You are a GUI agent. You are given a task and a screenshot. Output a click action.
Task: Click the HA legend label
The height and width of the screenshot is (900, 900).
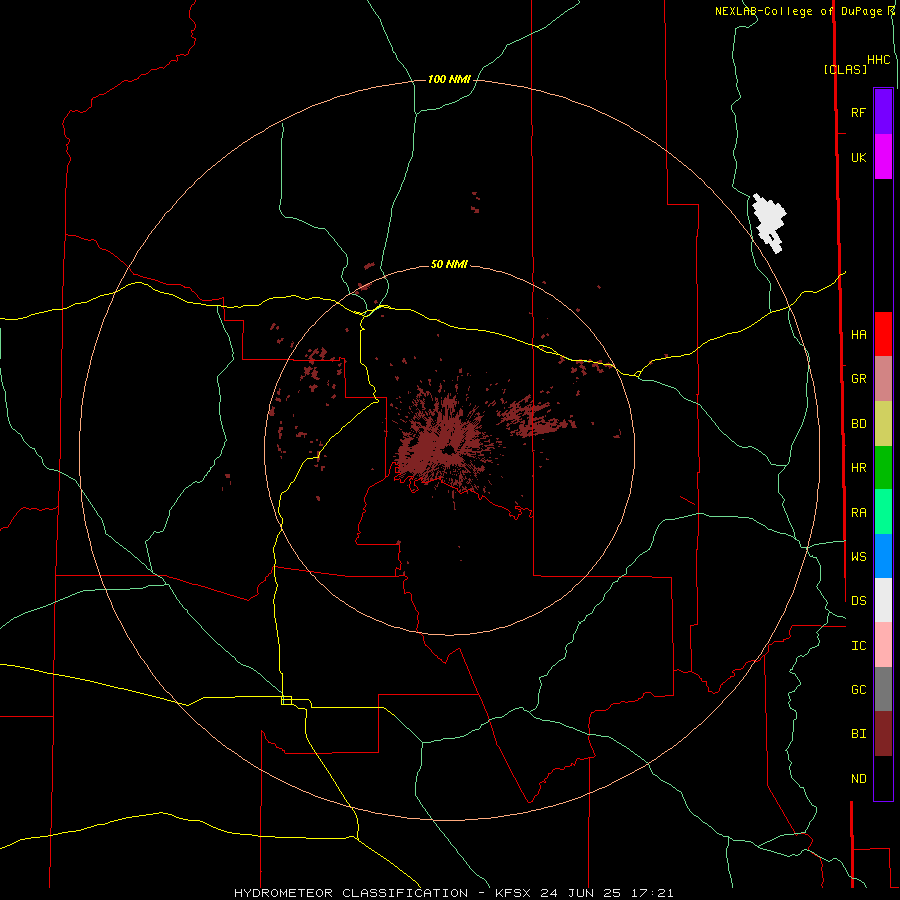click(858, 335)
